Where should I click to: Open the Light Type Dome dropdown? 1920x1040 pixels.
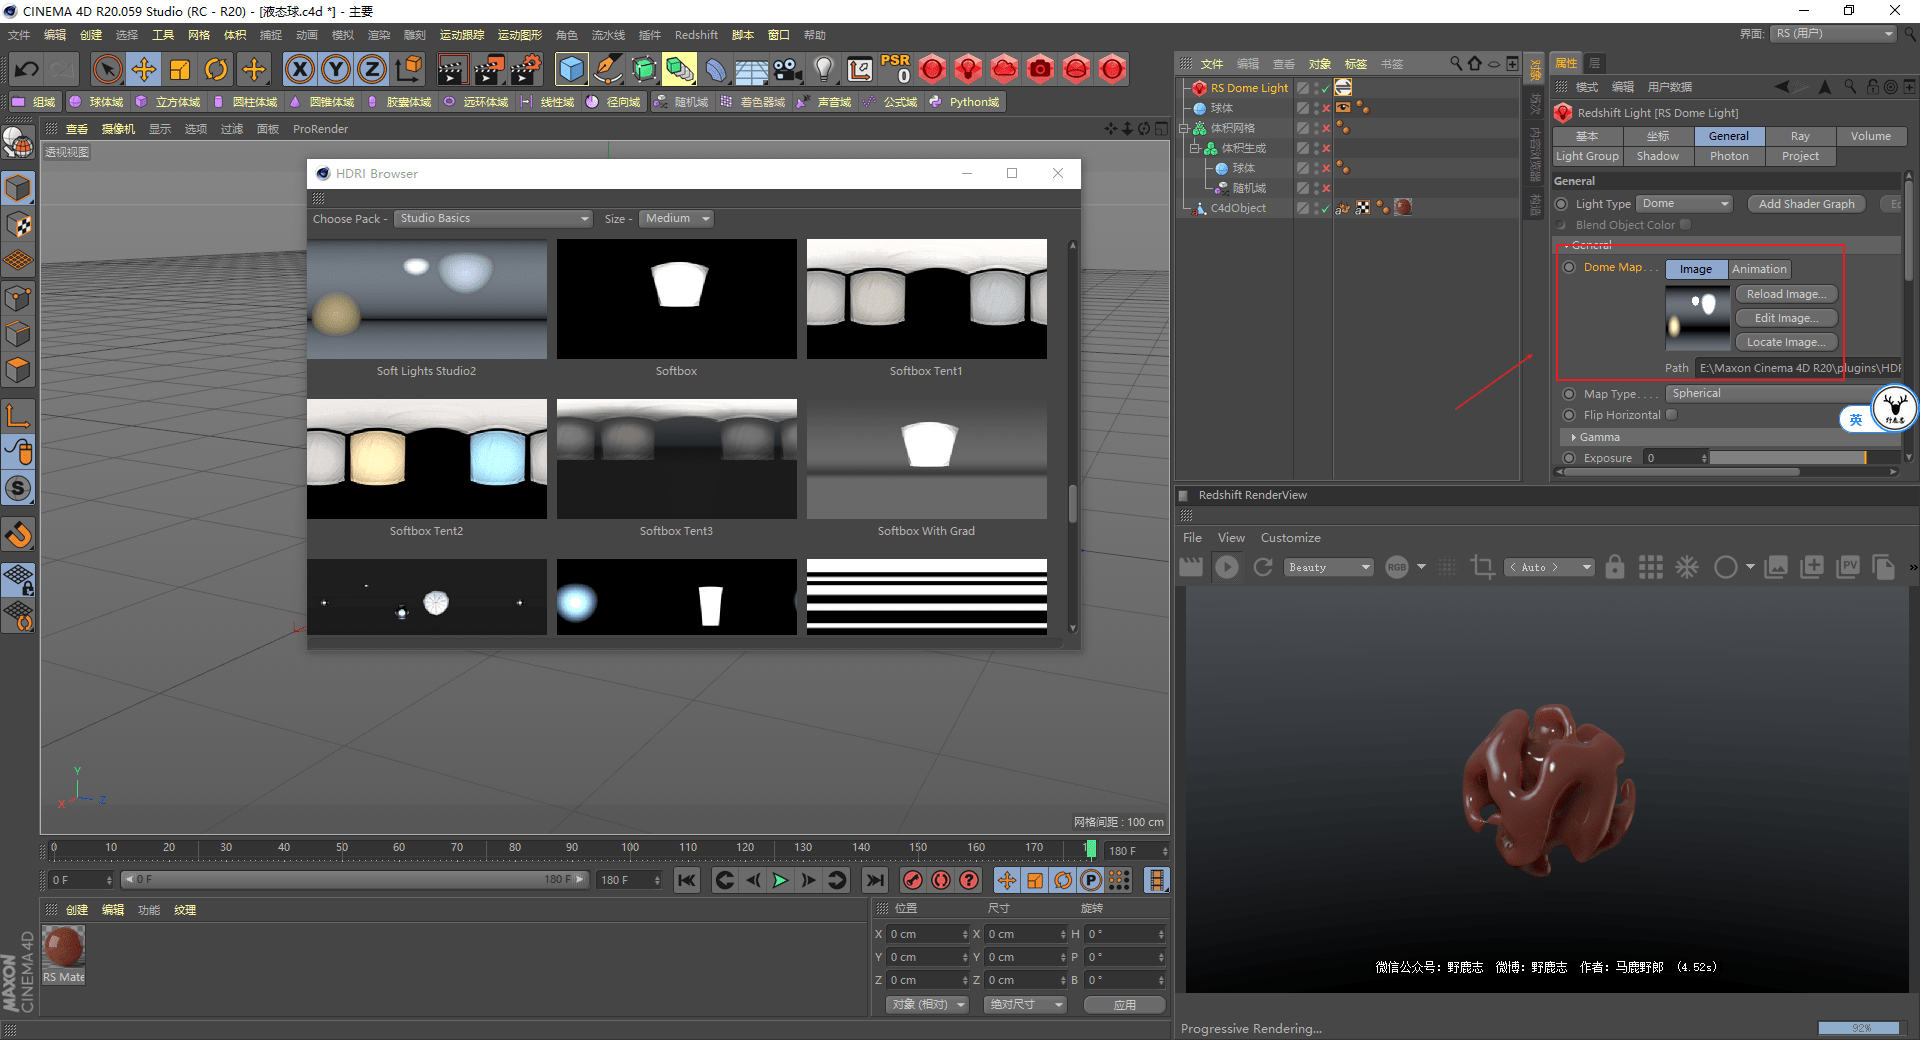[1684, 204]
